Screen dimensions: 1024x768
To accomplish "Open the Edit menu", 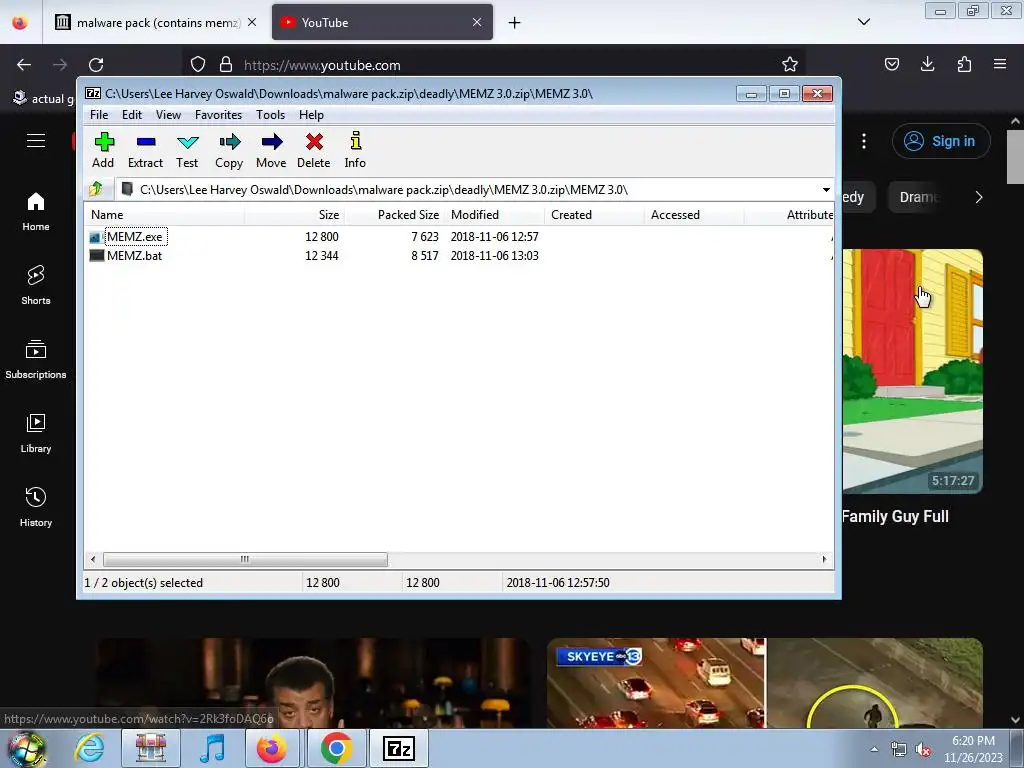I will [x=132, y=115].
